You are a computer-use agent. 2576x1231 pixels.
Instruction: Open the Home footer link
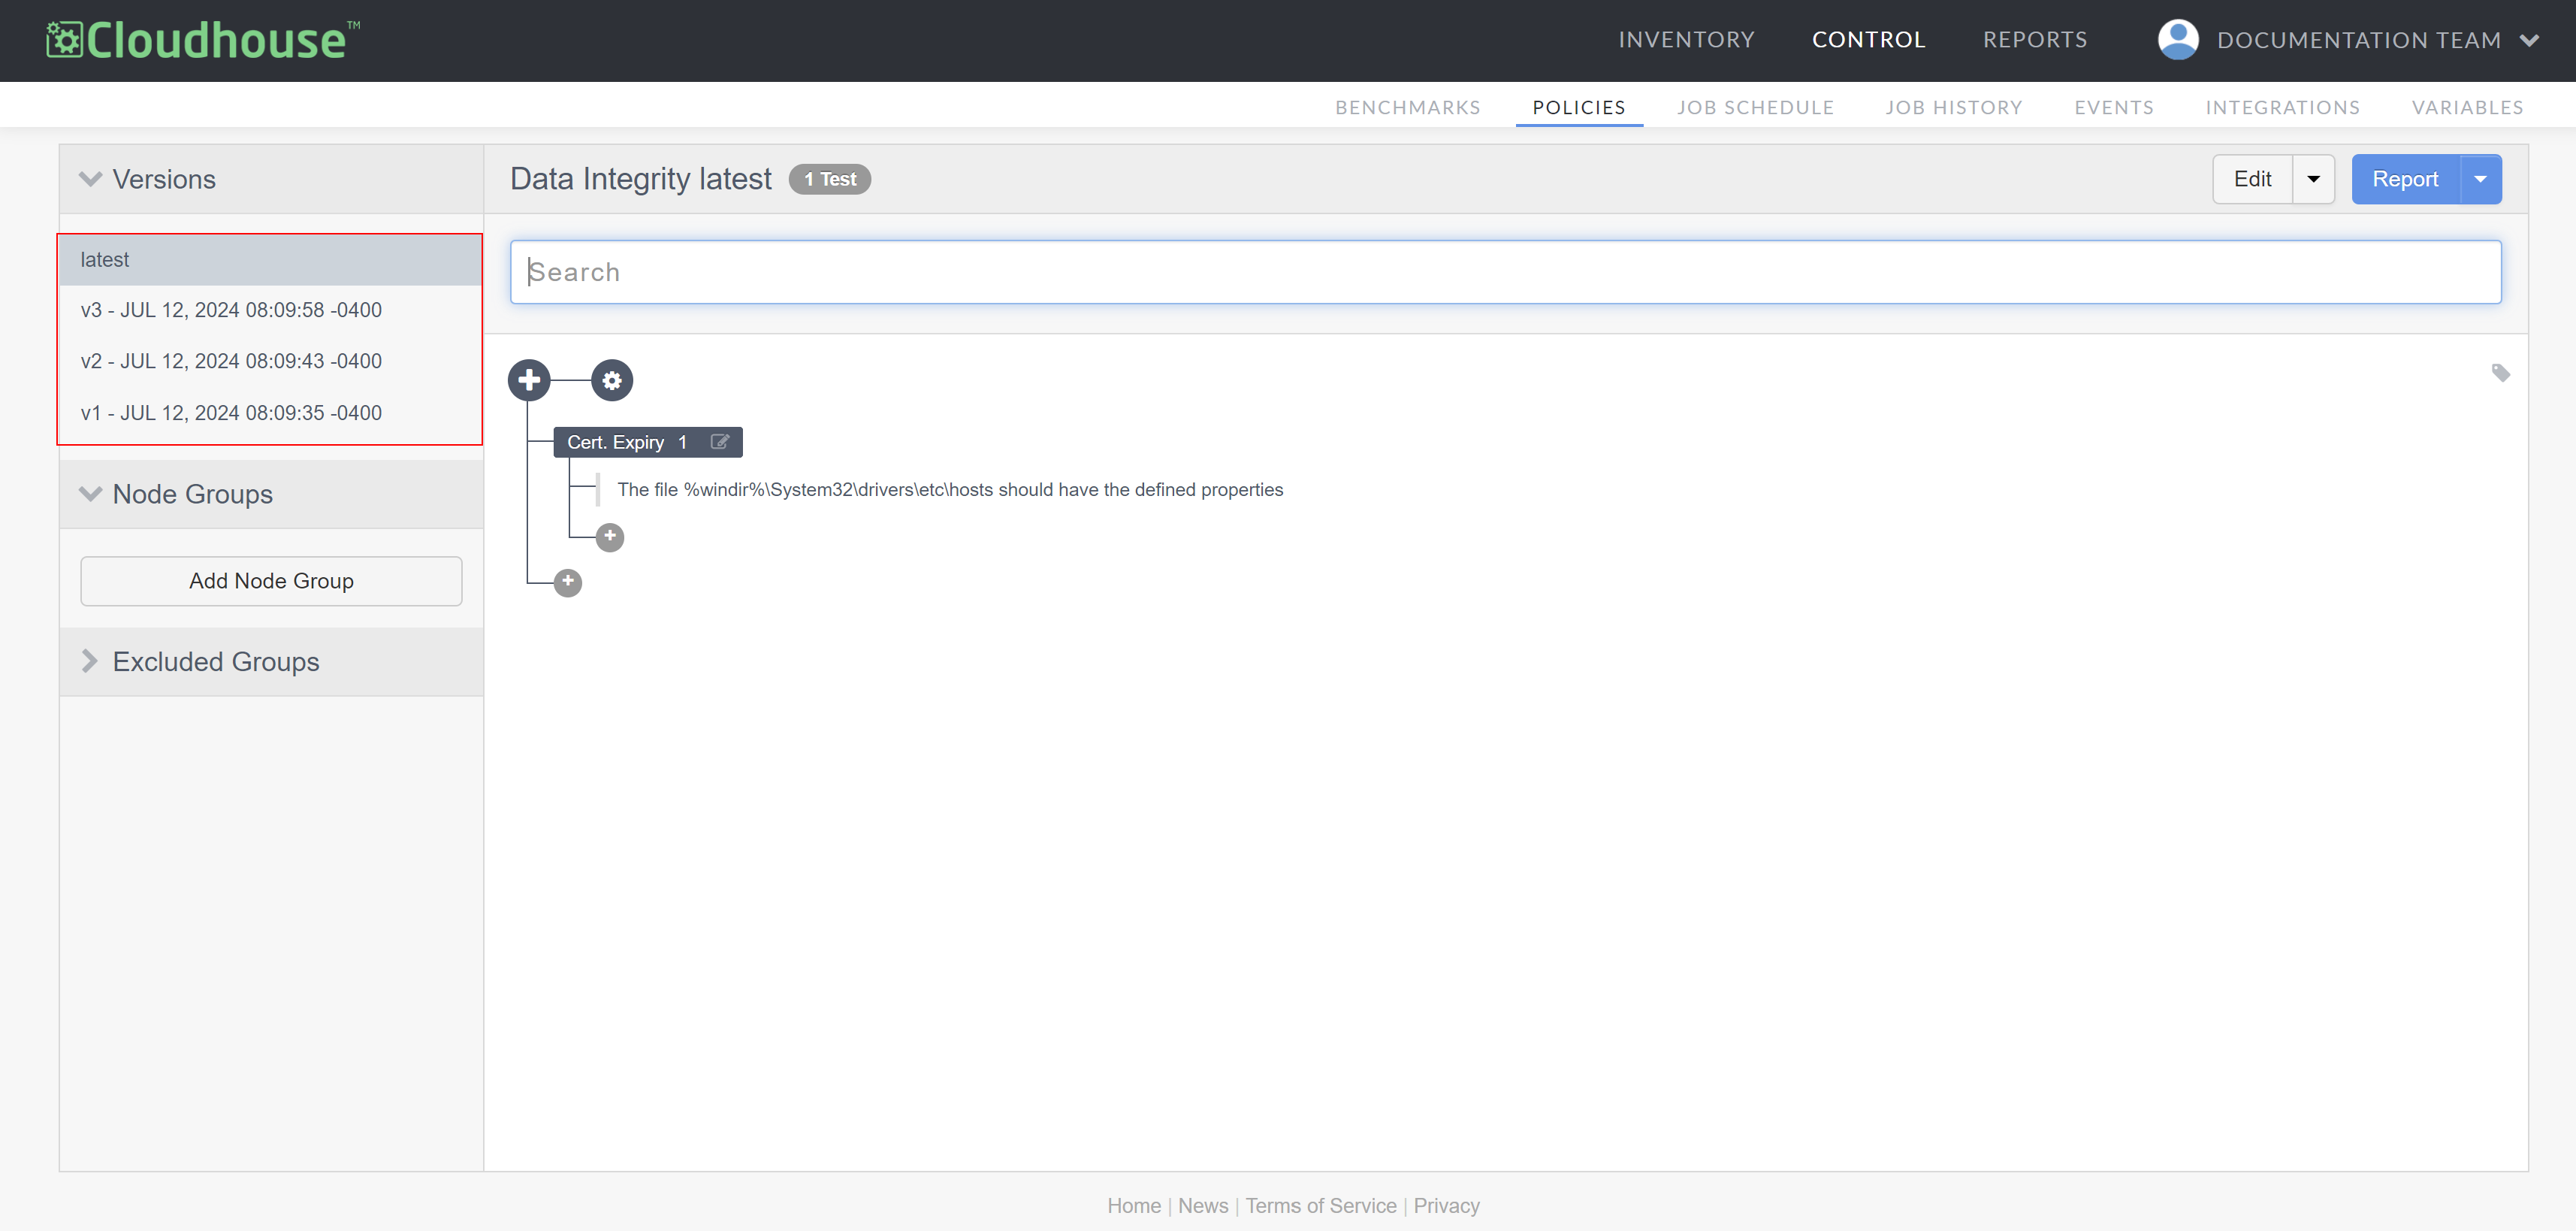(x=1134, y=1206)
